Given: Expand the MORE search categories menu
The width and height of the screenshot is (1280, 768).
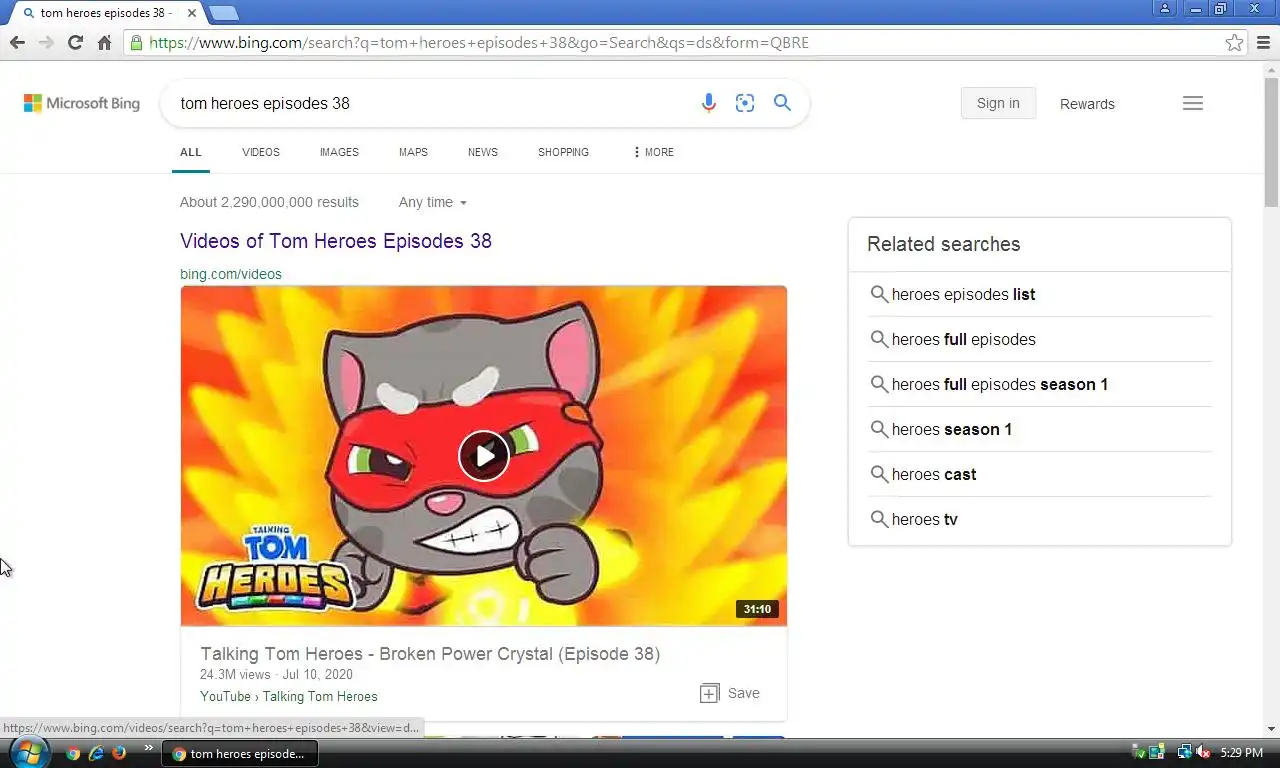Looking at the screenshot, I should click(x=654, y=152).
